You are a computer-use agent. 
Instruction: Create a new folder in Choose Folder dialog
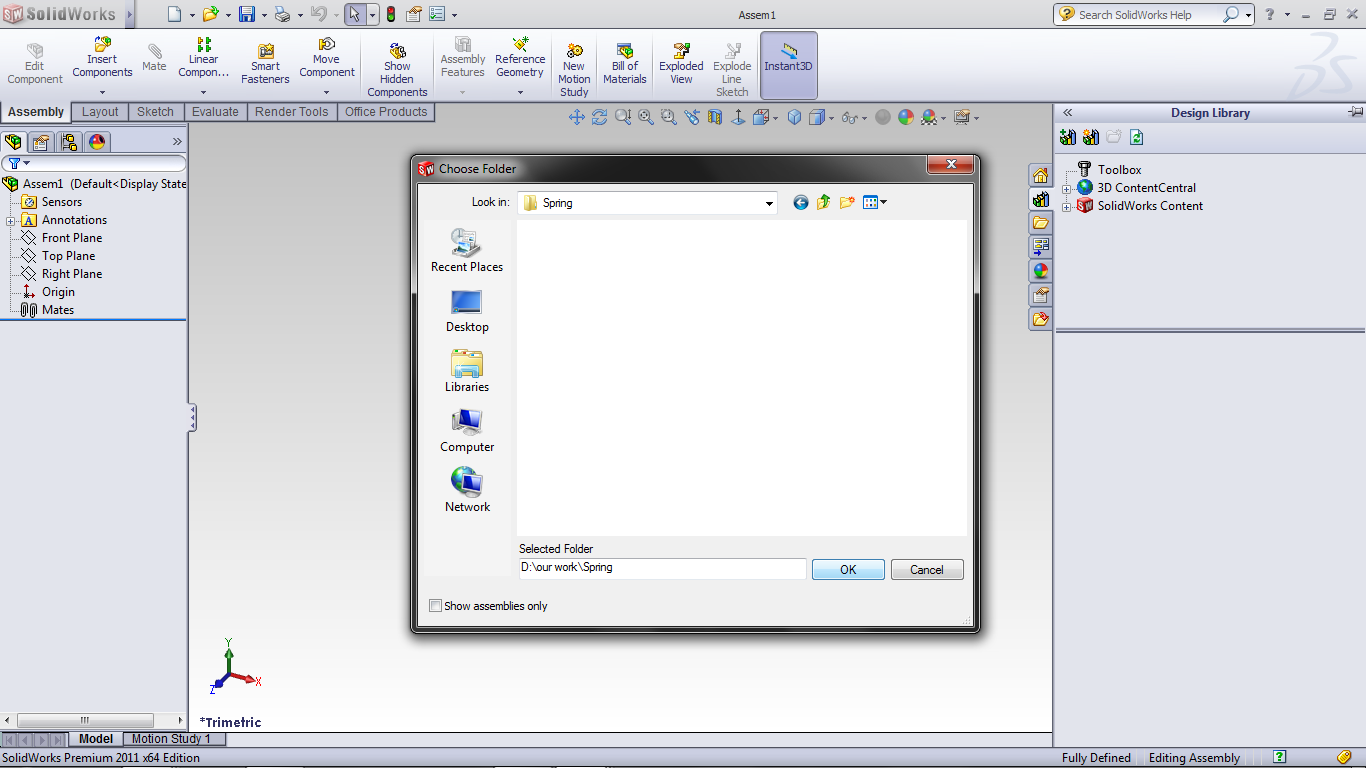(847, 202)
